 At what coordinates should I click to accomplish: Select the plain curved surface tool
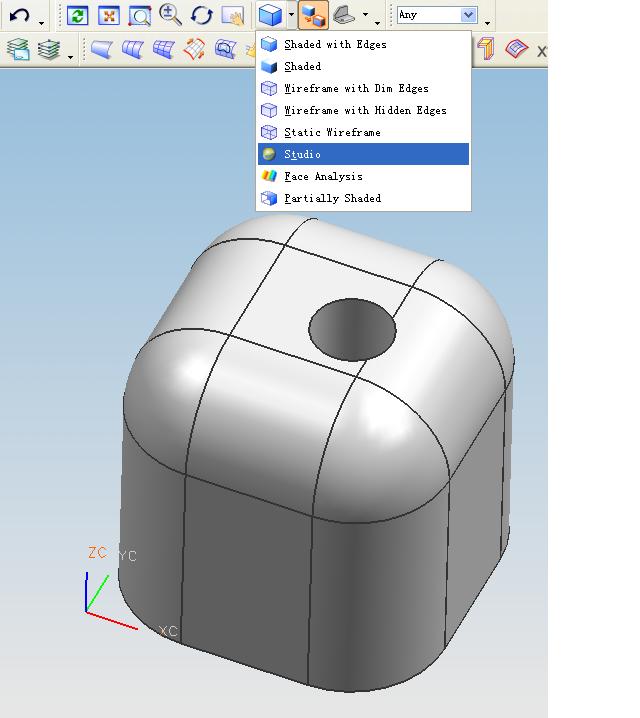102,49
